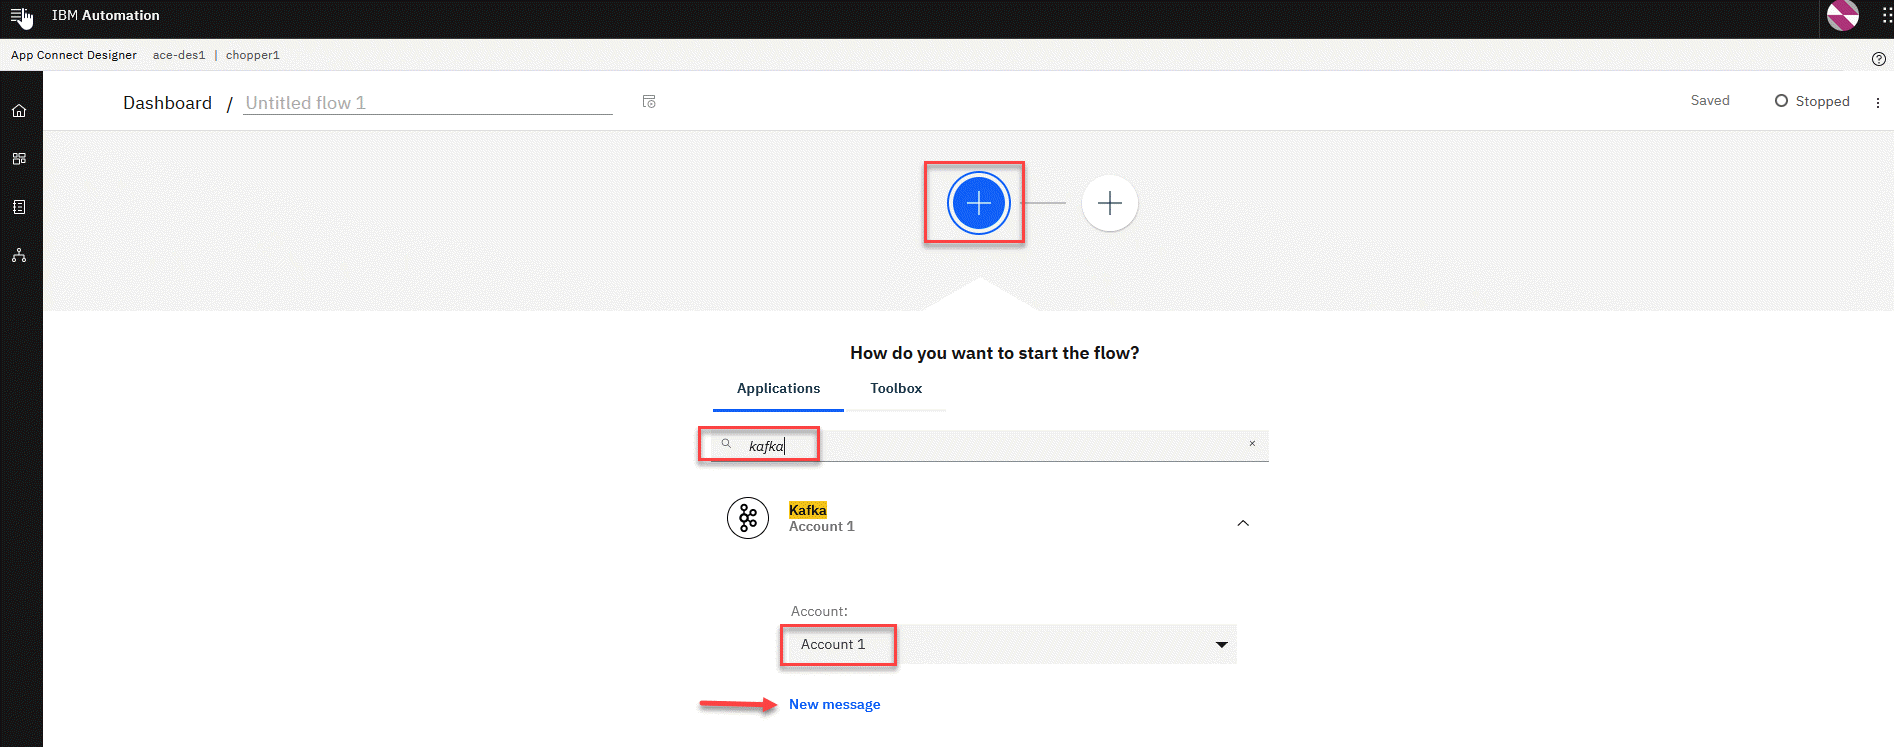Open the flow options kebab menu

[x=1877, y=102]
